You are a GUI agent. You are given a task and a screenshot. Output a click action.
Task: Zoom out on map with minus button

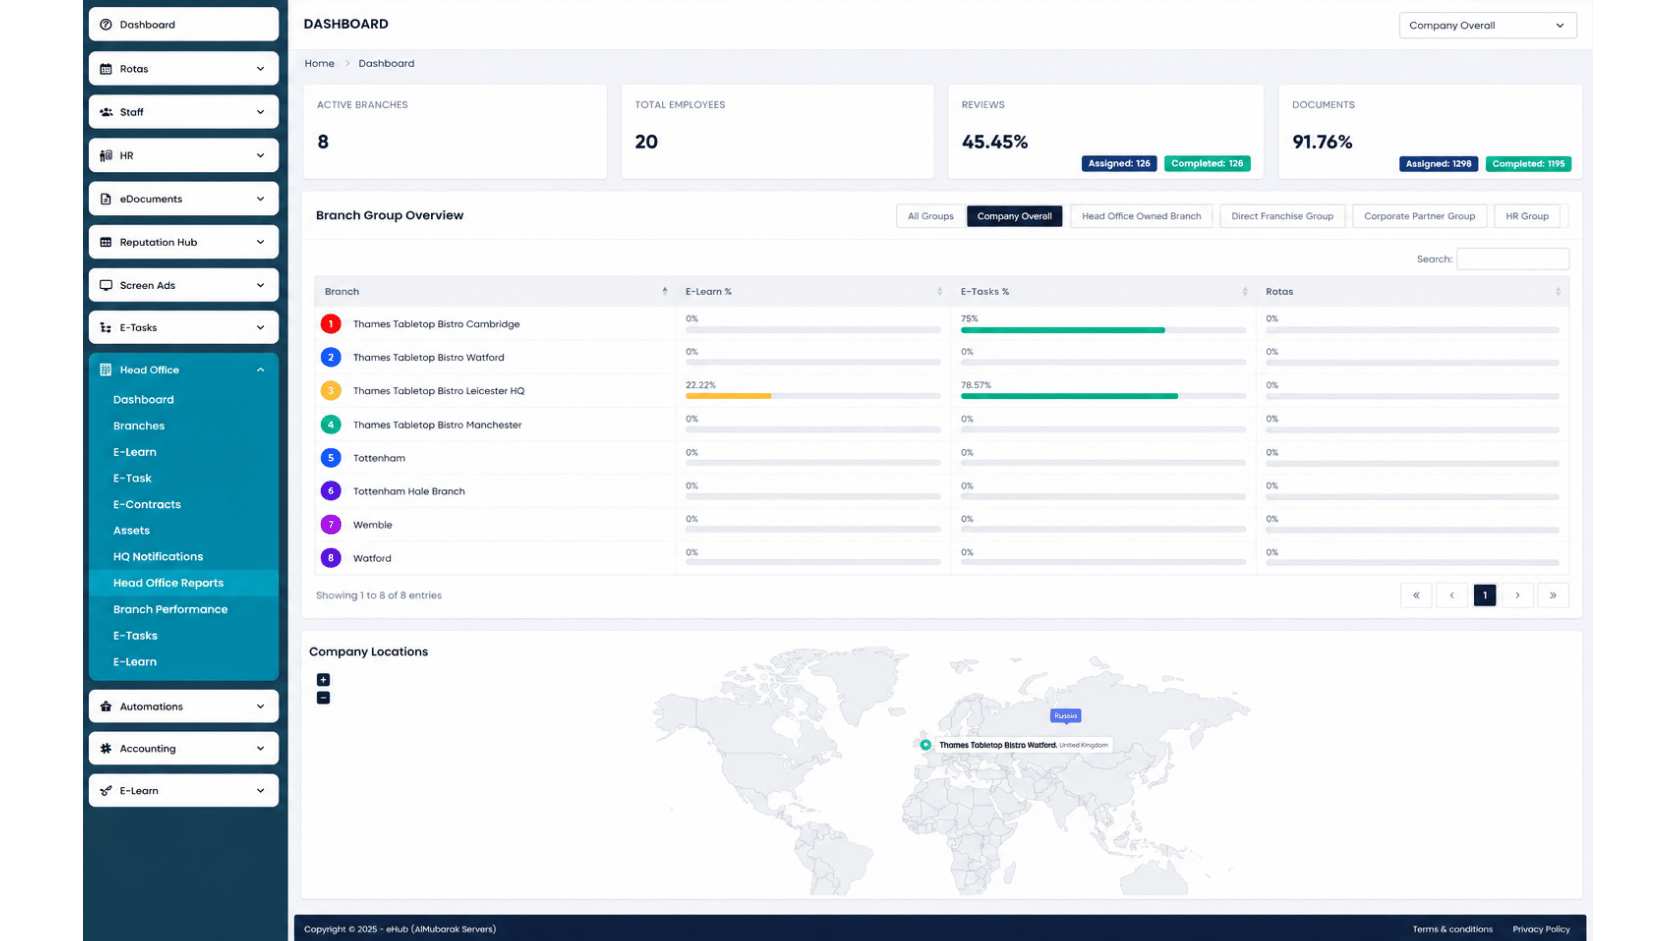coord(323,698)
